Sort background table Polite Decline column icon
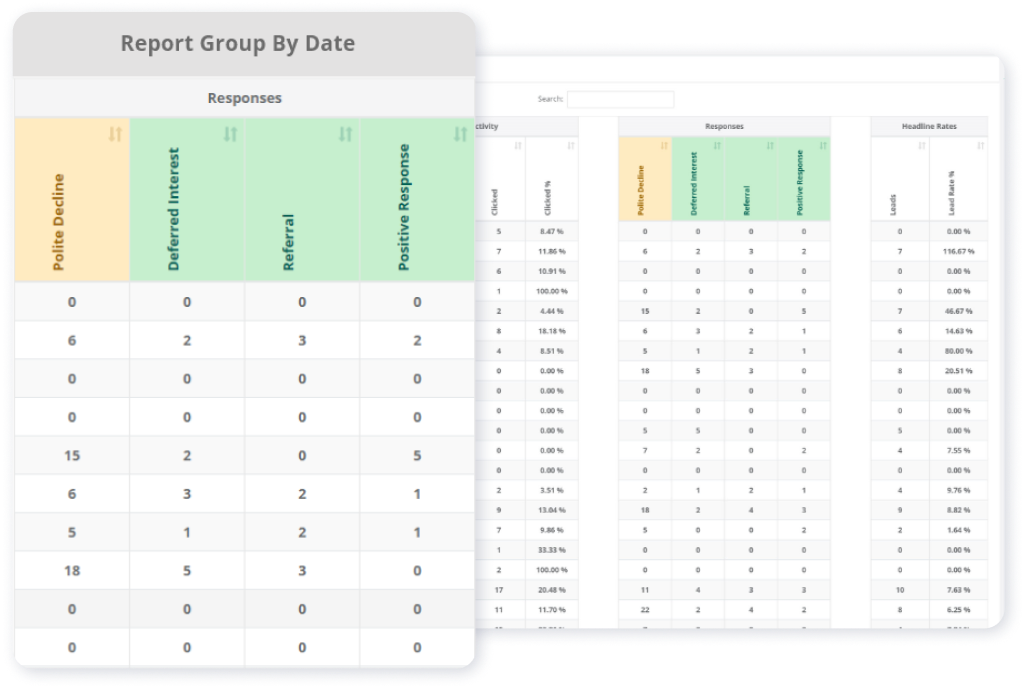The image size is (1025, 689). click(x=664, y=146)
